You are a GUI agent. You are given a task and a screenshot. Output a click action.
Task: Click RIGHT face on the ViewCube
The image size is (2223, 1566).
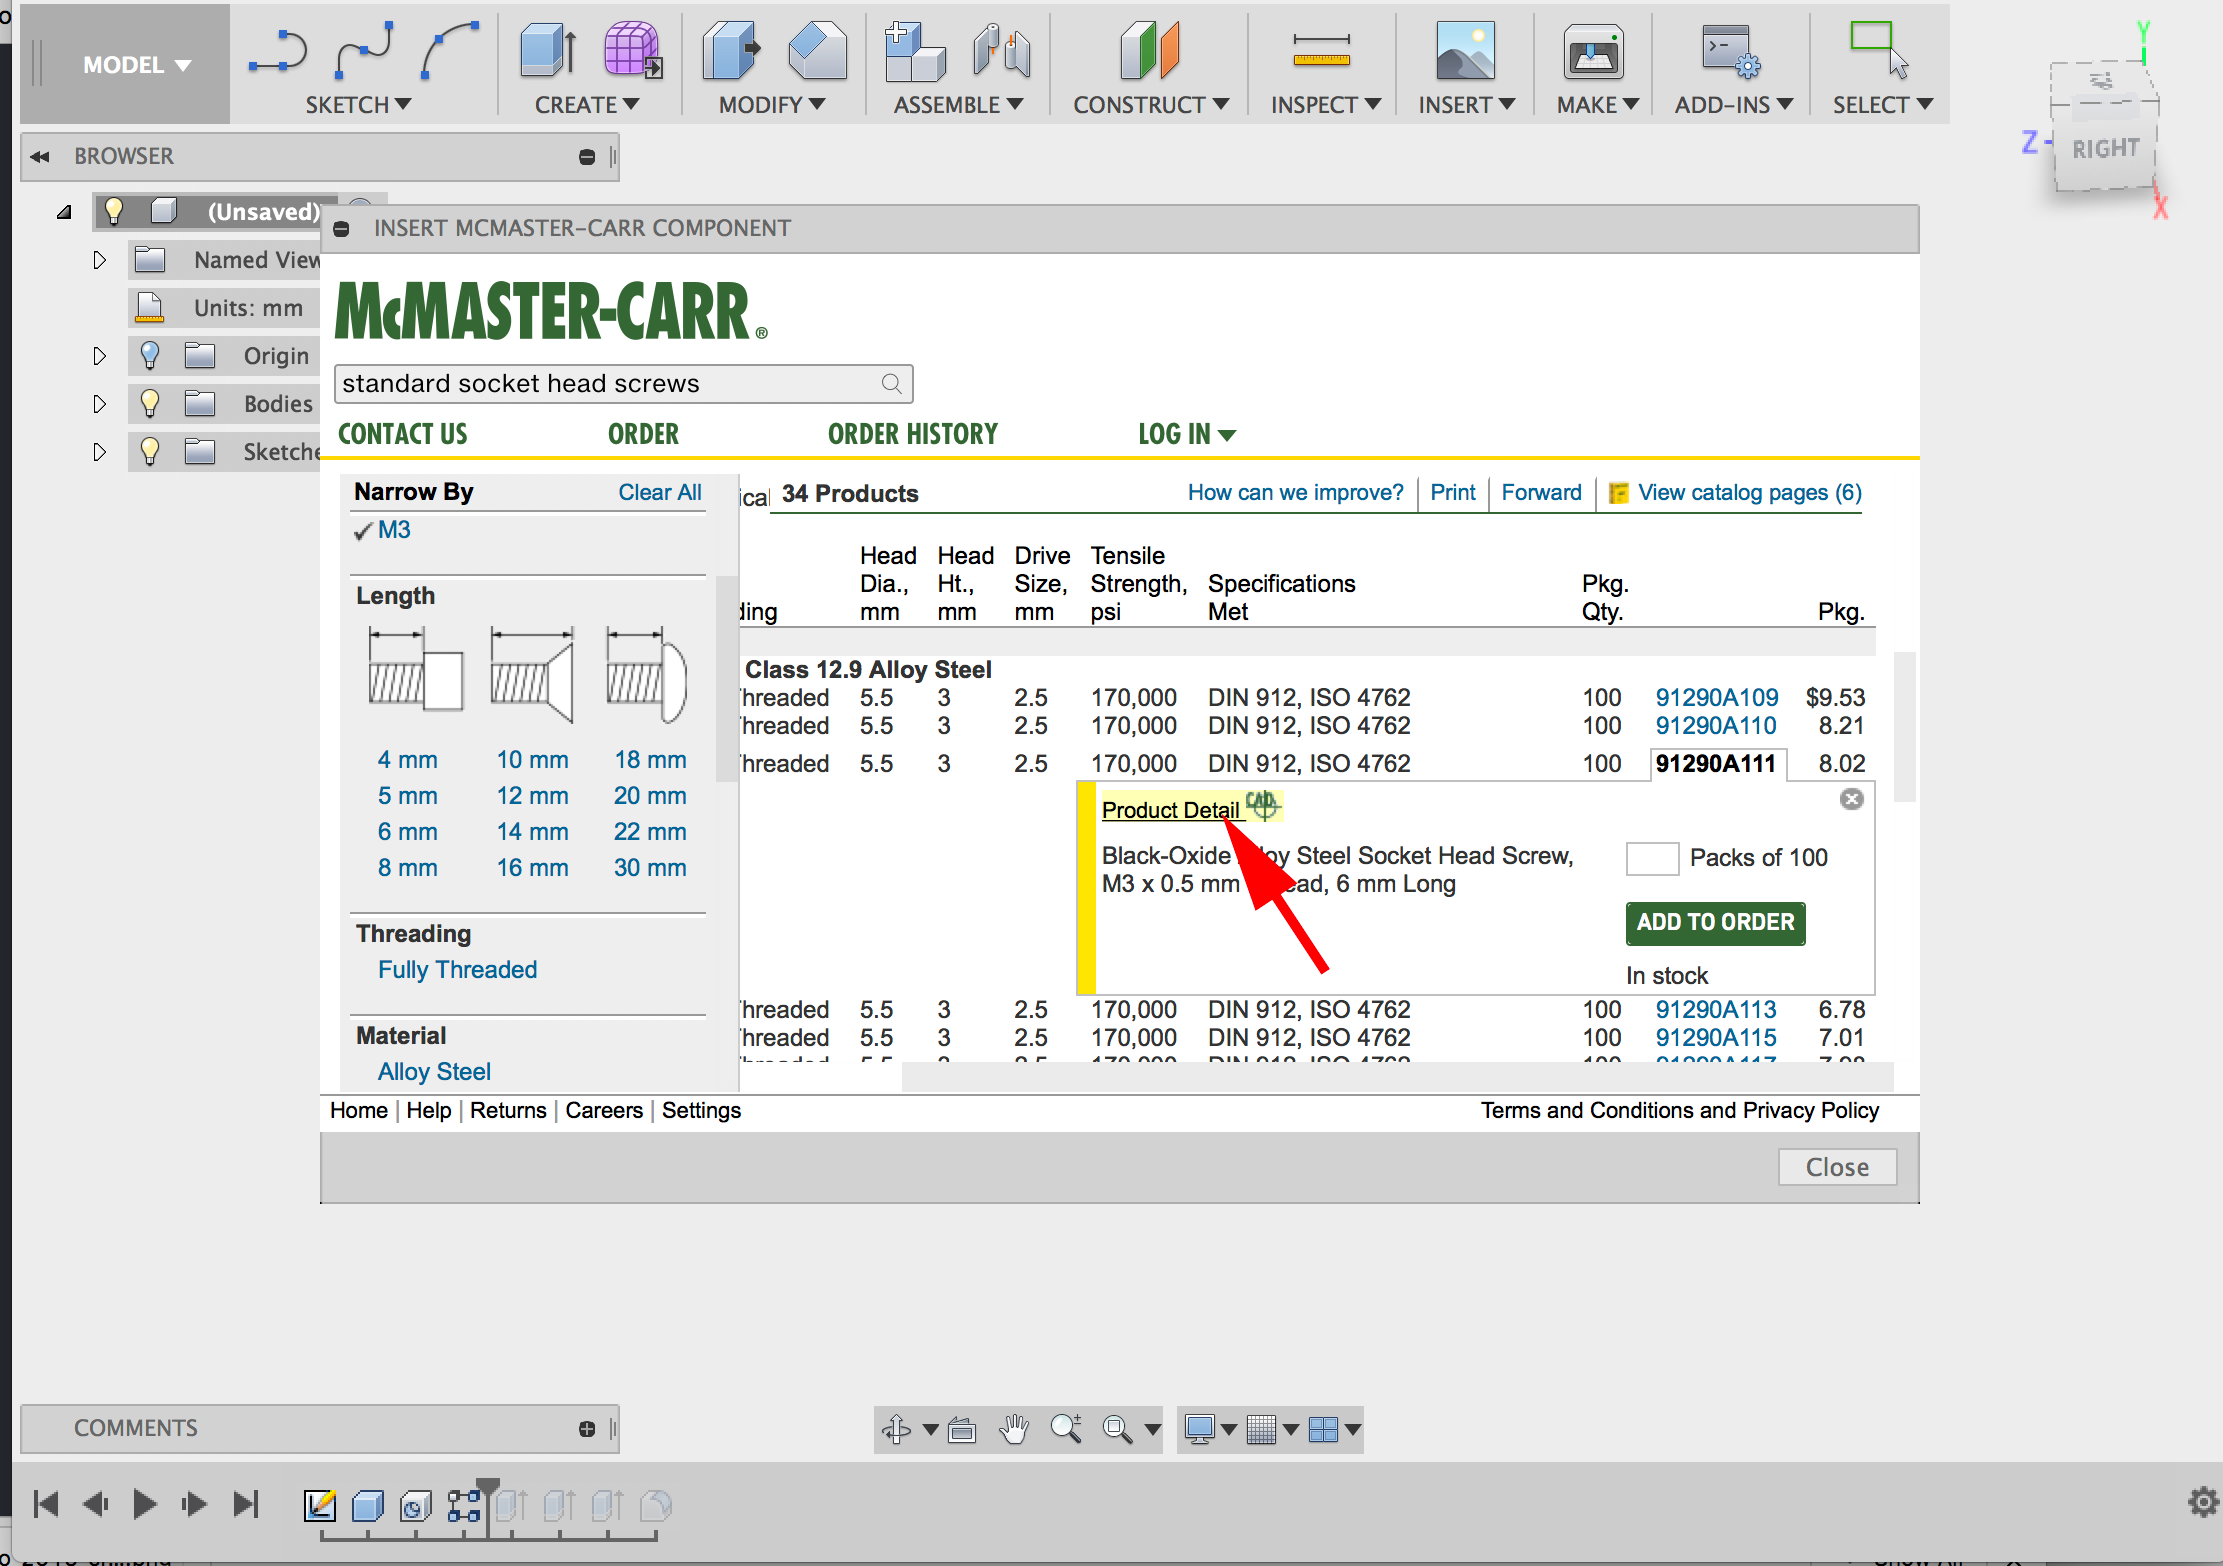click(2105, 149)
